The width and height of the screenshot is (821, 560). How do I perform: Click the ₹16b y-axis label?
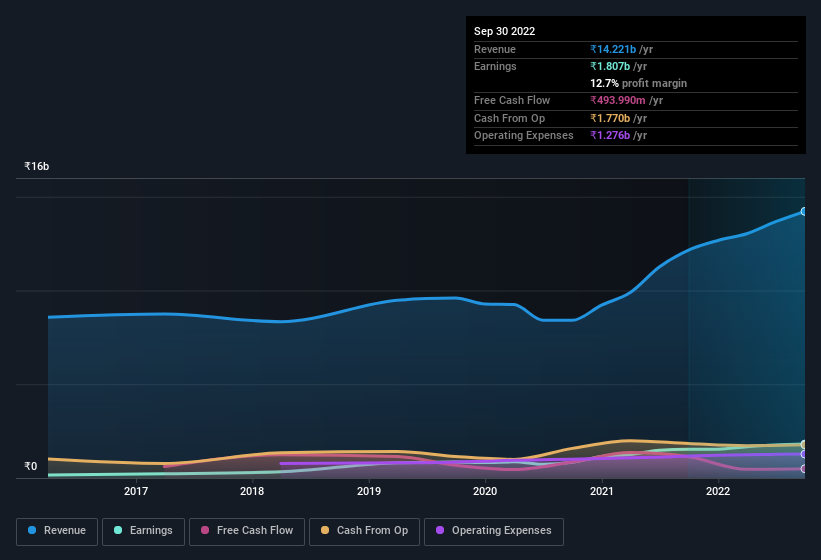coord(37,166)
